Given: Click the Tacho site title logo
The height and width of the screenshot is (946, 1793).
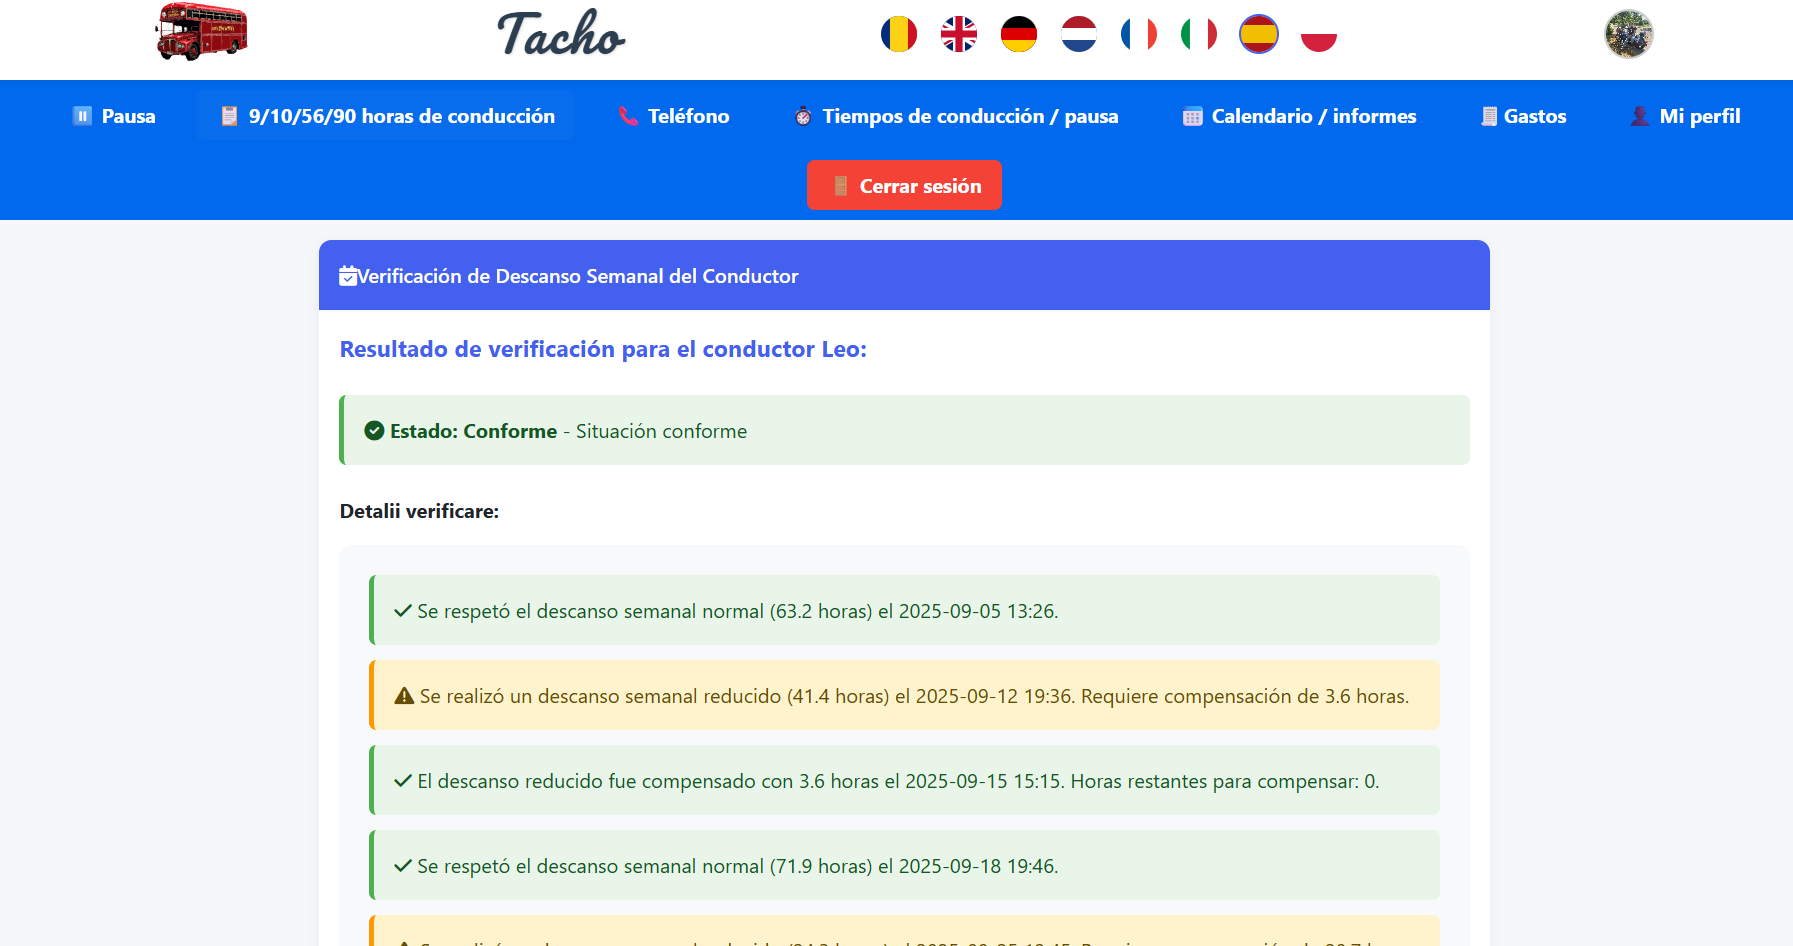Looking at the screenshot, I should (x=561, y=34).
